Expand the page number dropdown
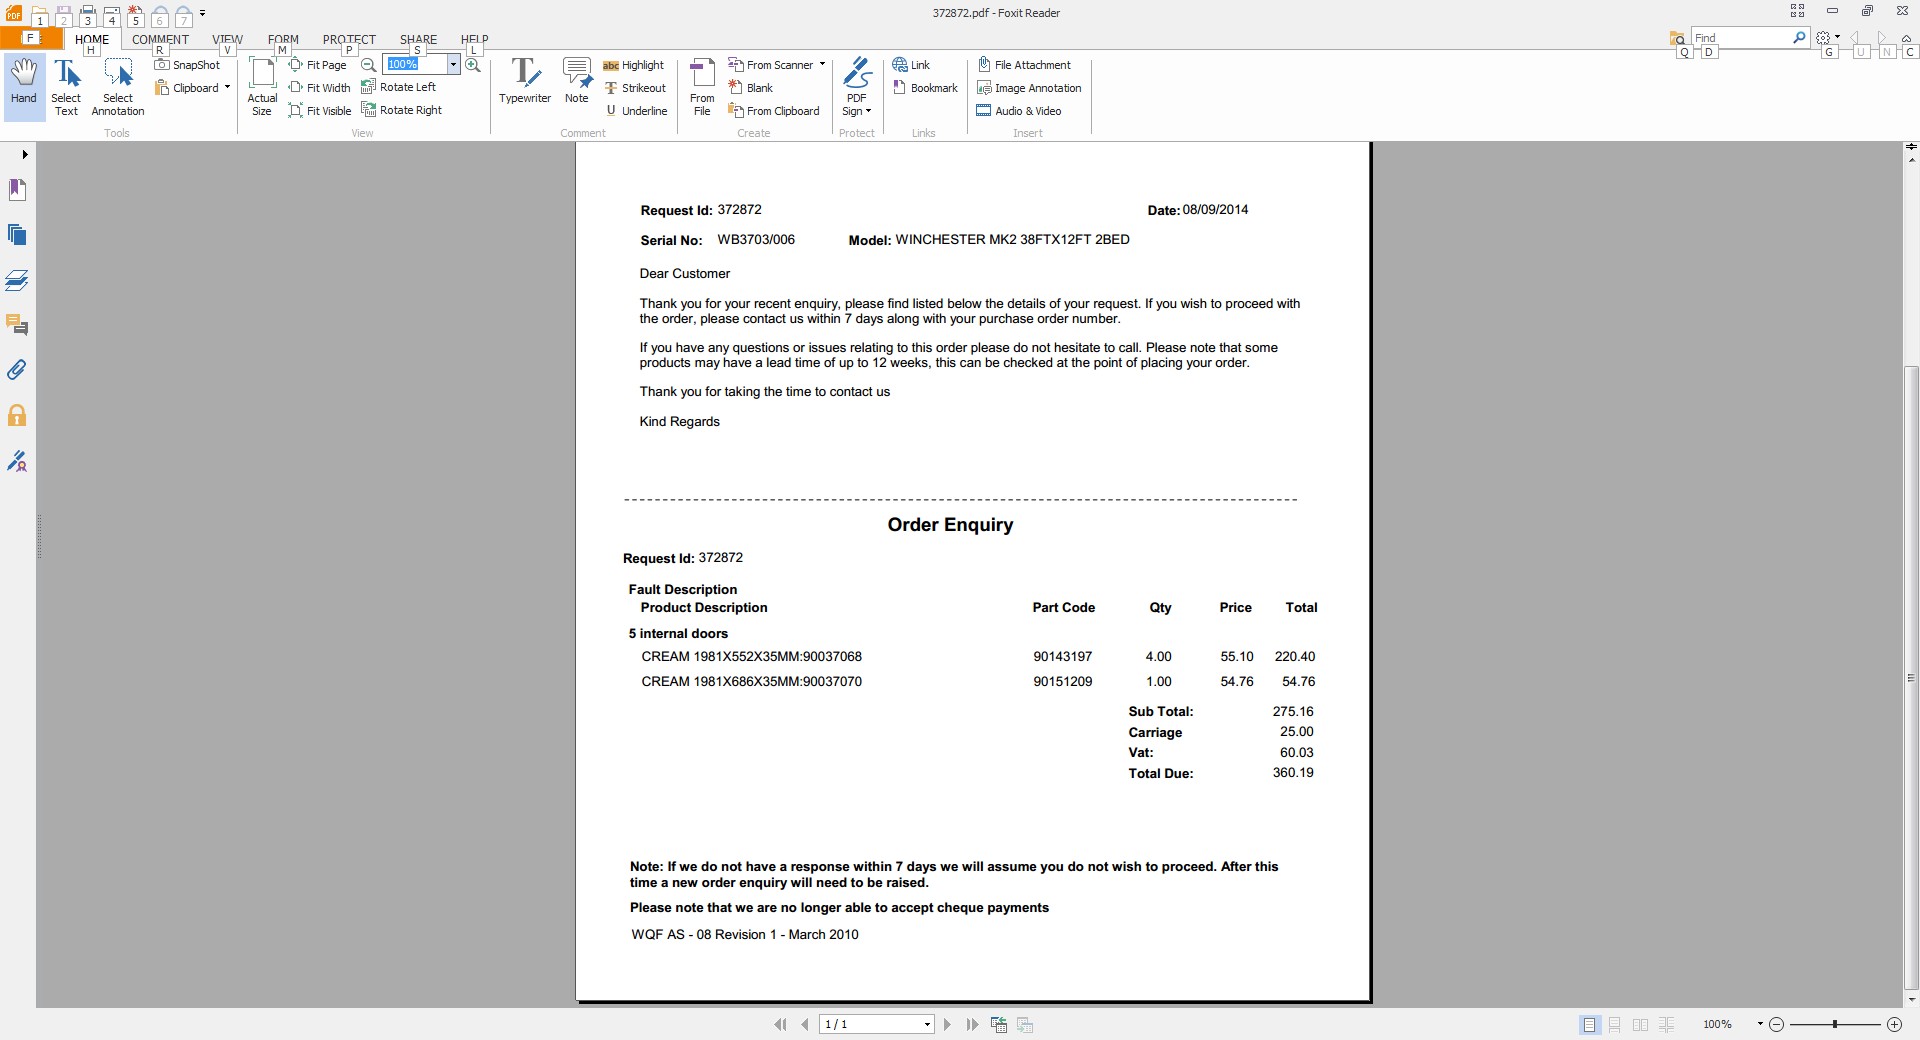 [x=927, y=1025]
